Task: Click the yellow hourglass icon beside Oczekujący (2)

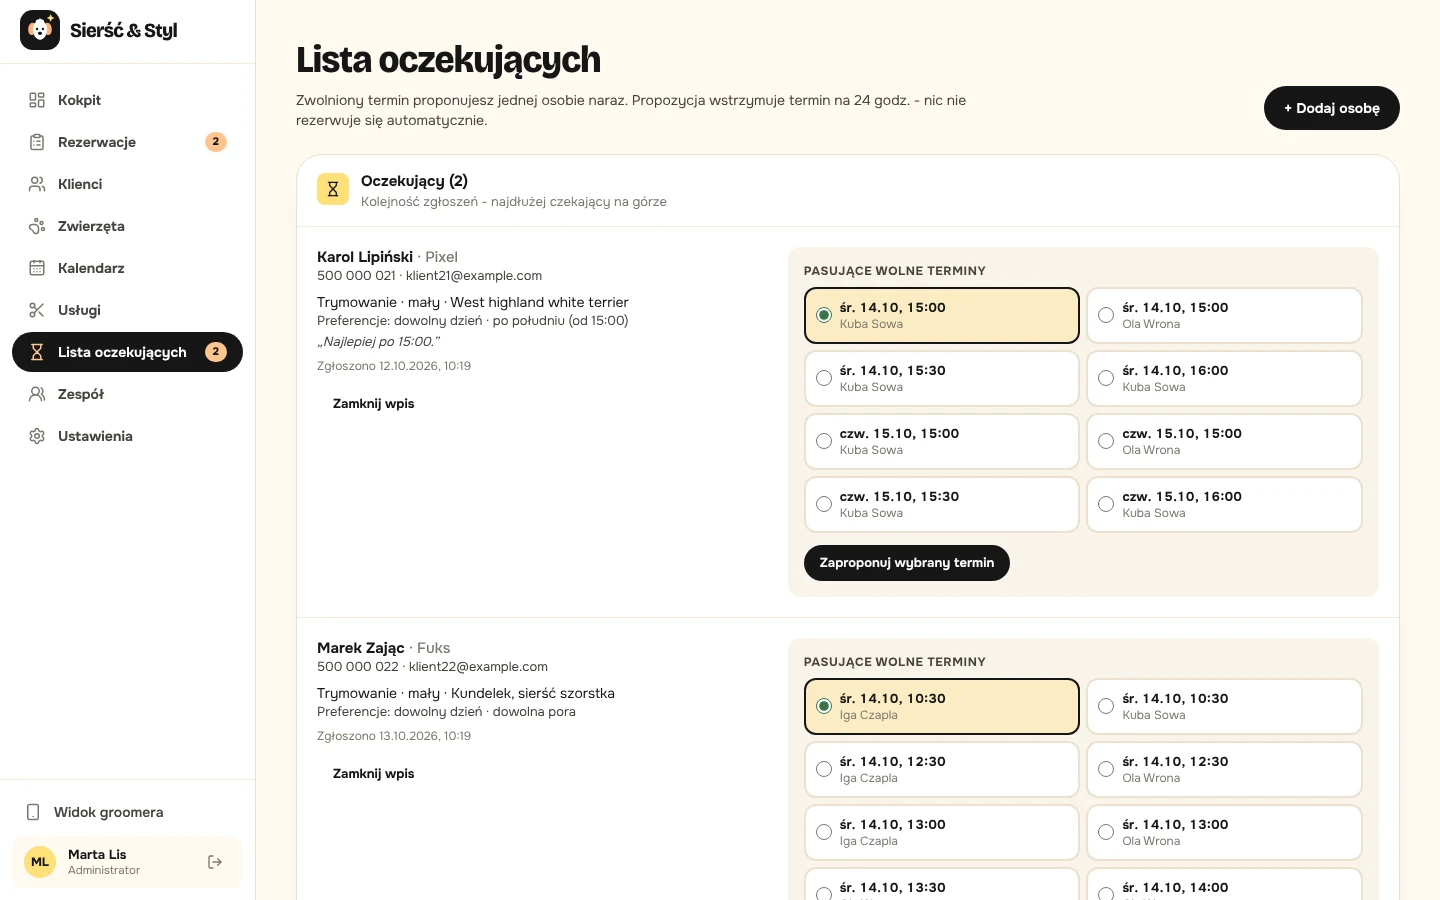Action: 333,189
